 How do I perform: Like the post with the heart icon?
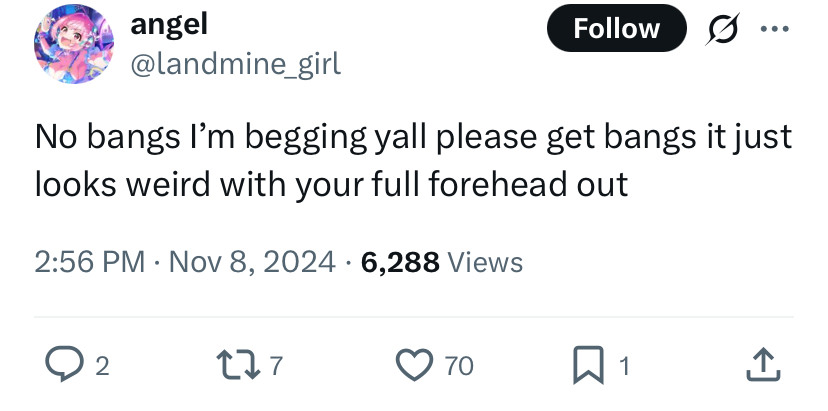point(415,365)
